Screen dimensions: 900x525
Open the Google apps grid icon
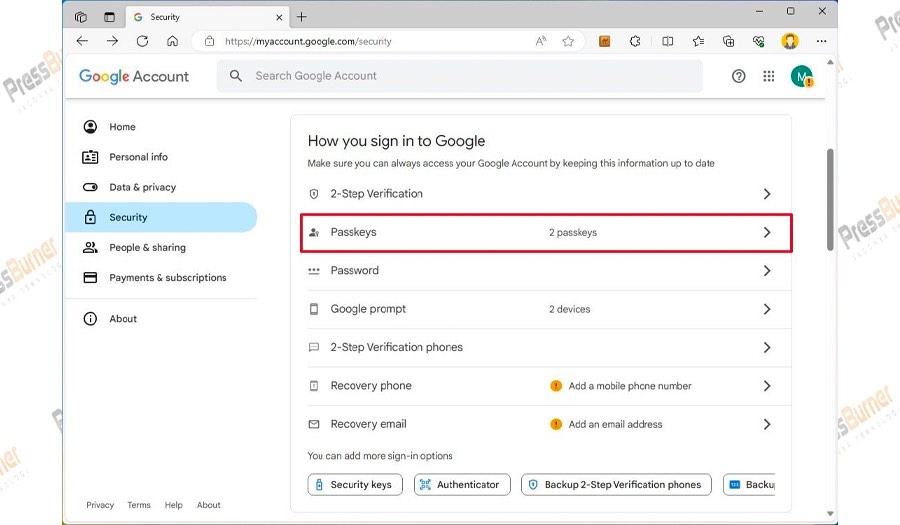point(768,76)
